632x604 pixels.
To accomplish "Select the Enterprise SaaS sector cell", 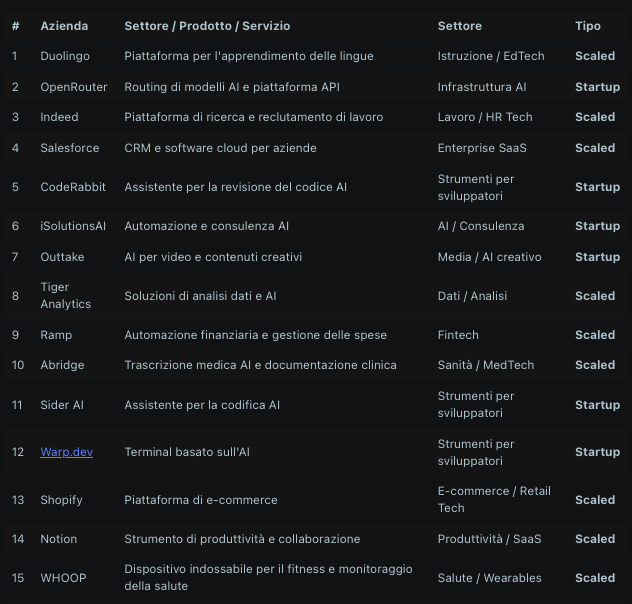I will (482, 148).
